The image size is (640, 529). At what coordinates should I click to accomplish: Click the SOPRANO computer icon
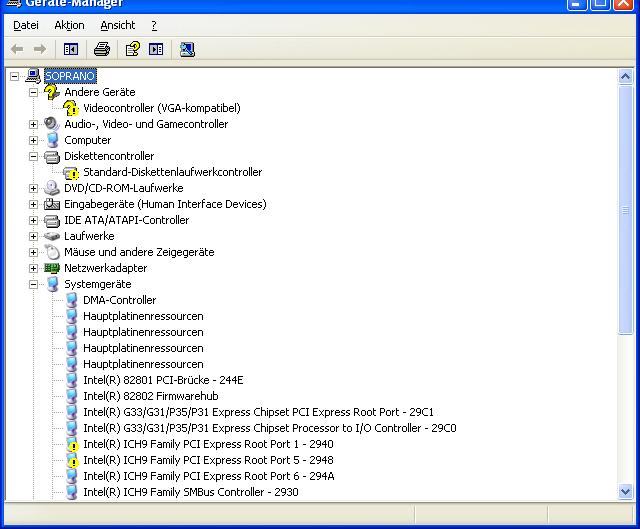point(33,76)
